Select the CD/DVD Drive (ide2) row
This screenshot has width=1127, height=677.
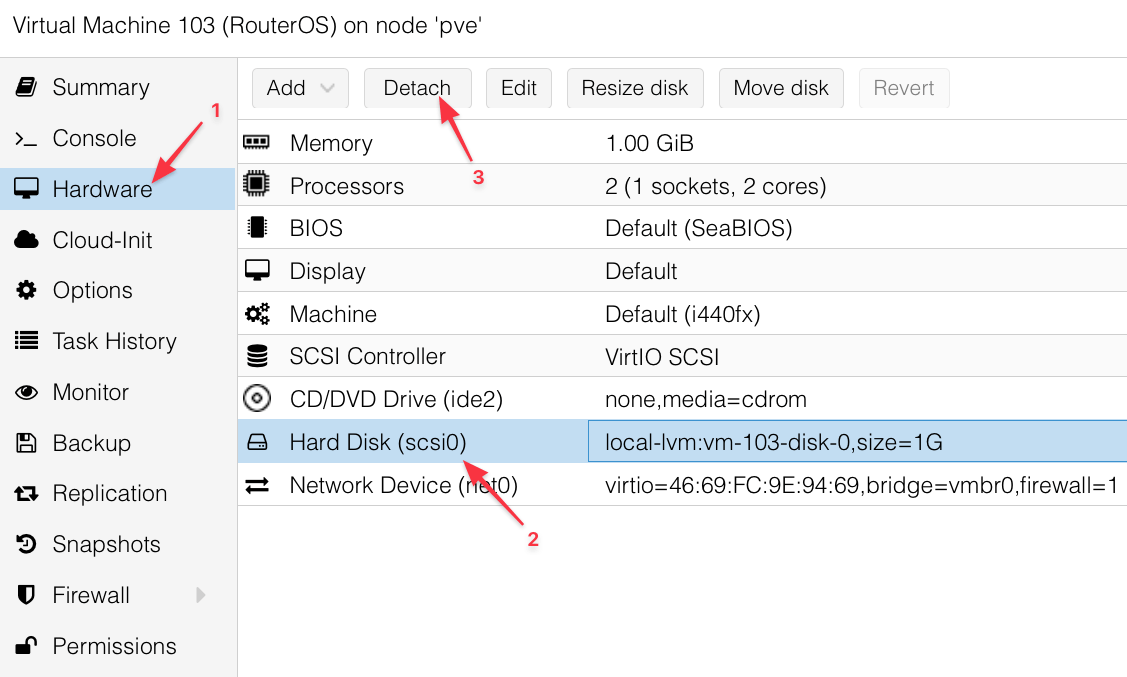point(682,399)
